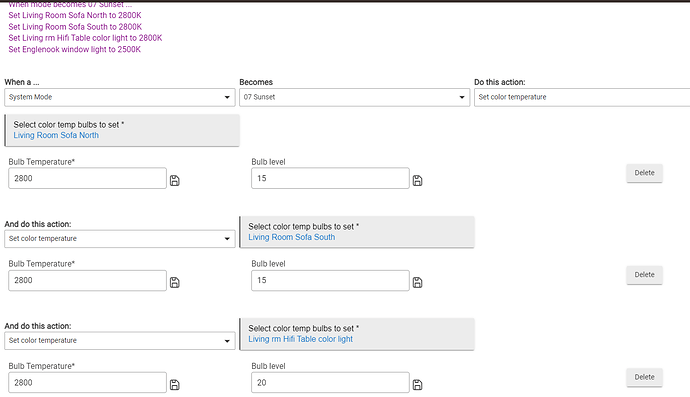Open Living rm Hifi Table color light selector
The height and width of the screenshot is (397, 690).
tap(357, 334)
